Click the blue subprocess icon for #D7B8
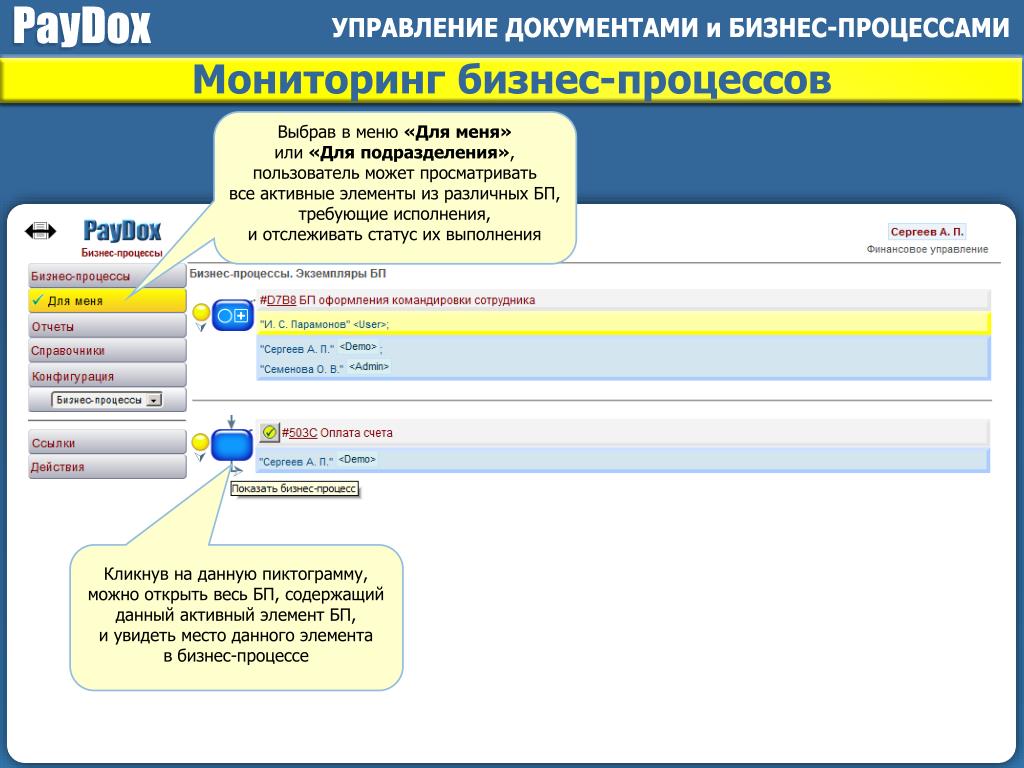The width and height of the screenshot is (1024, 768). click(233, 315)
